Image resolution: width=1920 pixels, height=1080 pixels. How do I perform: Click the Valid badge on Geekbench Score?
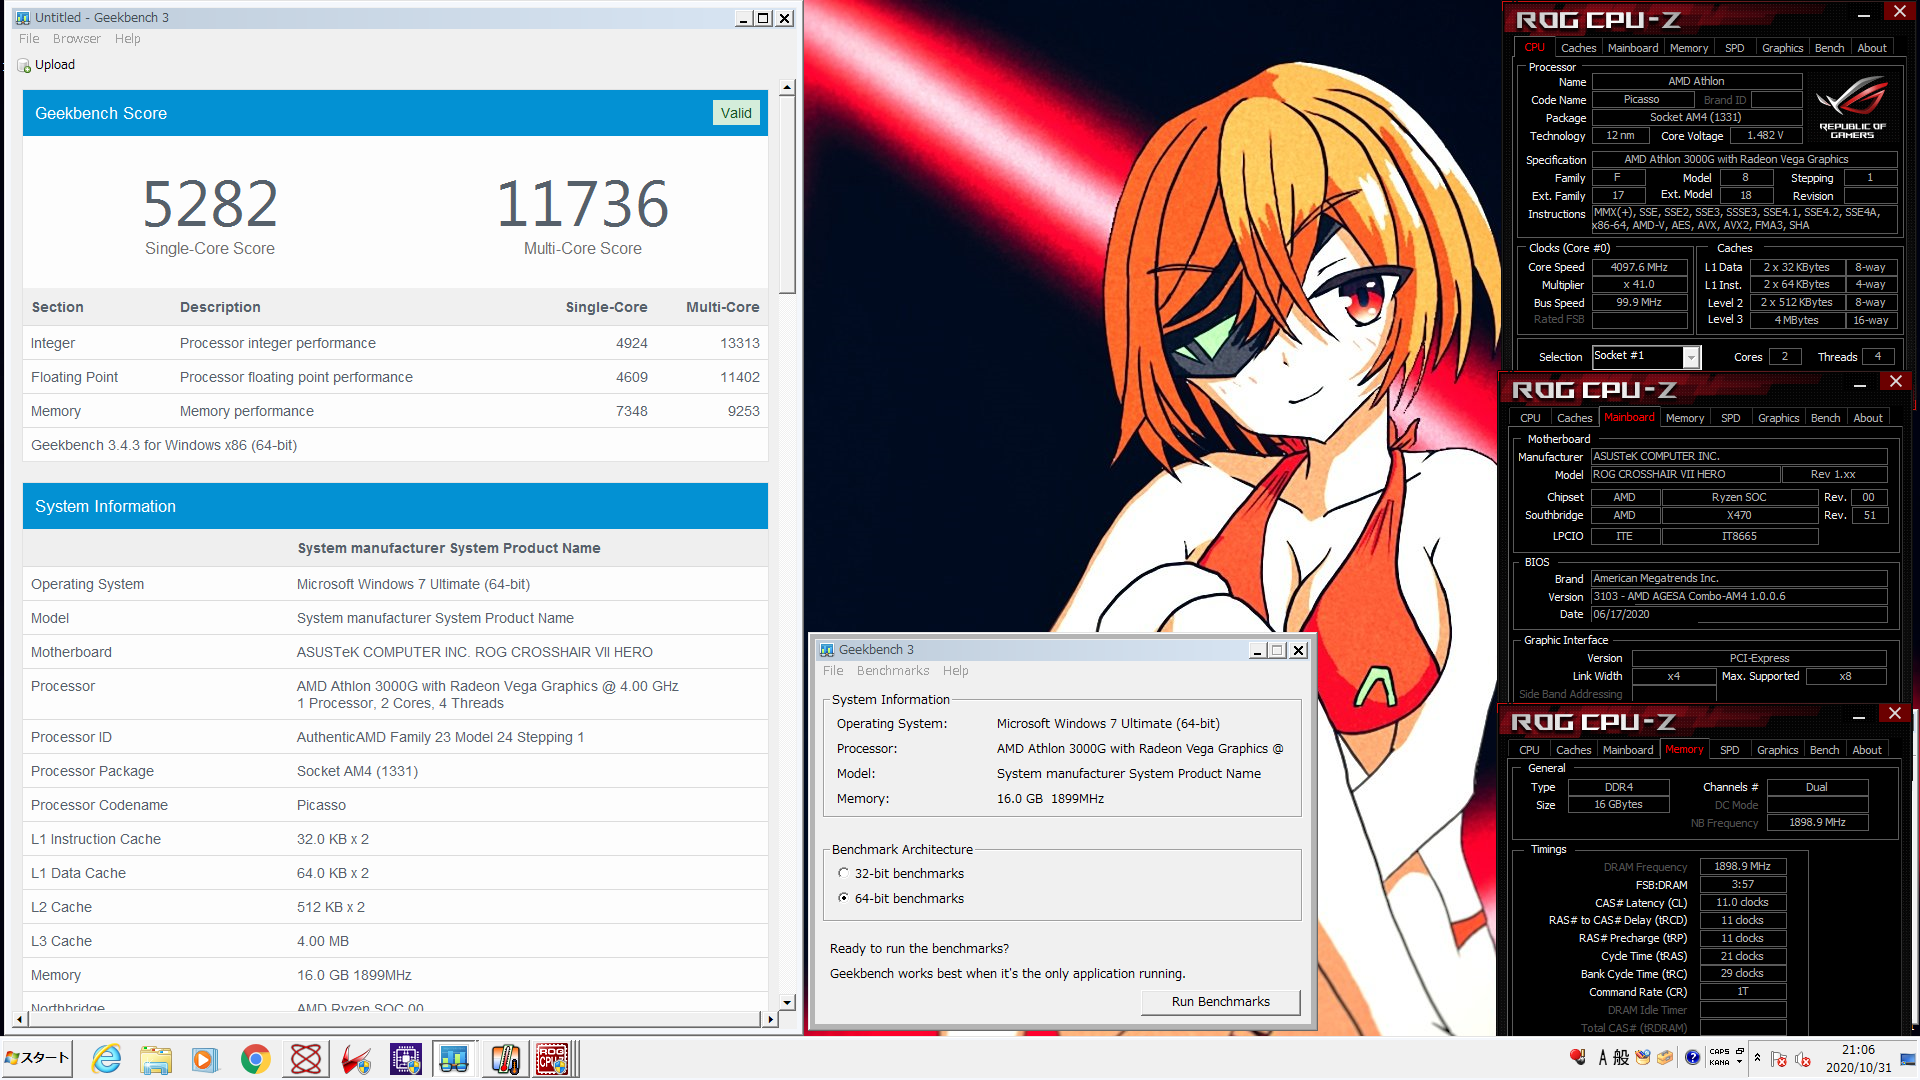click(736, 113)
